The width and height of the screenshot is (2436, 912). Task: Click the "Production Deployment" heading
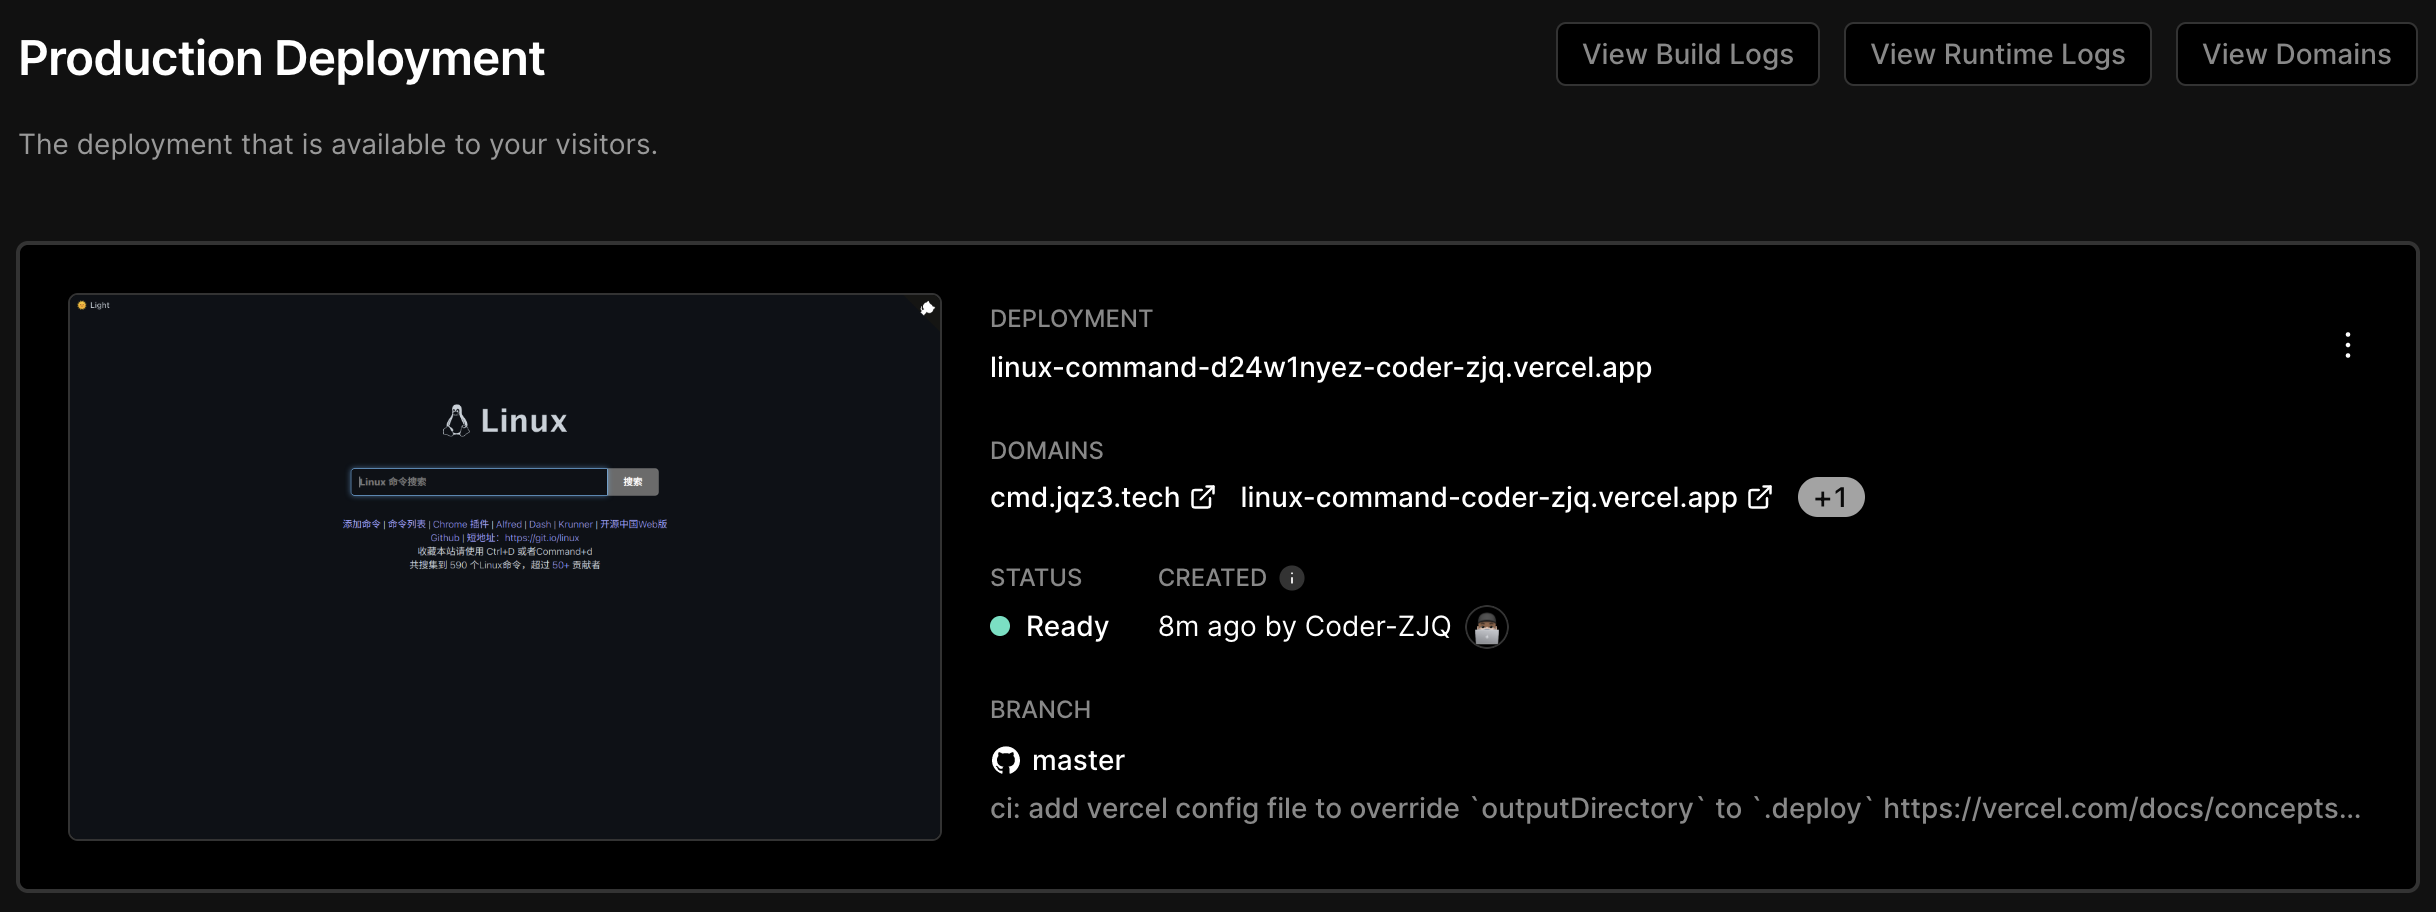click(281, 58)
